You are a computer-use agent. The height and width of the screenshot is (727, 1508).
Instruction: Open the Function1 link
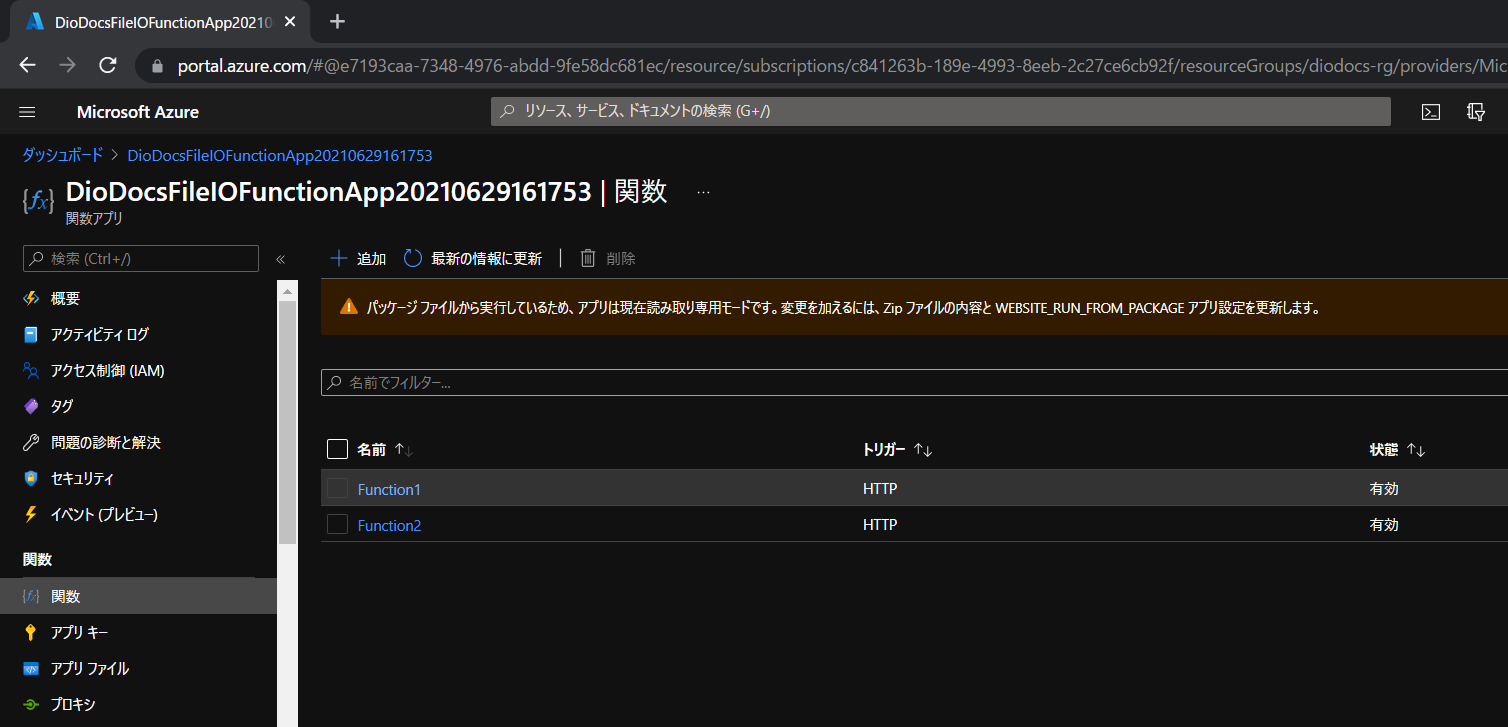(x=389, y=489)
